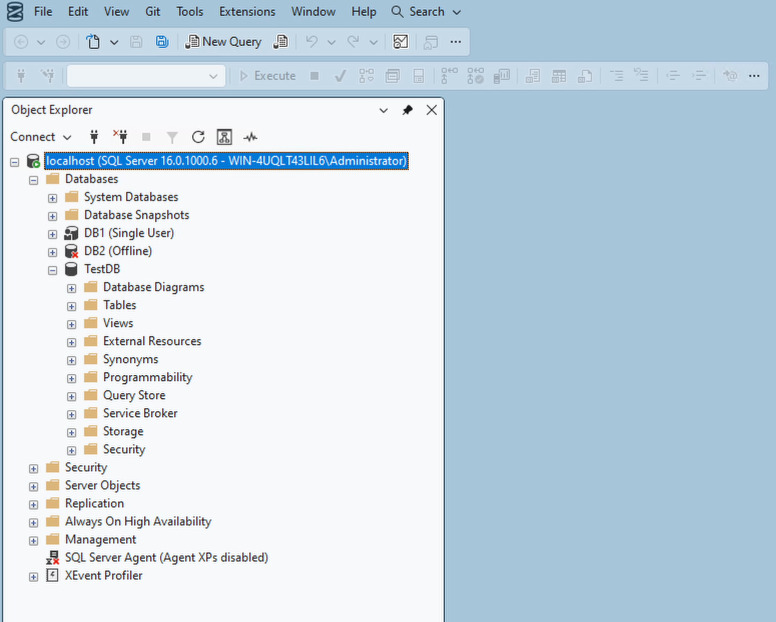The height and width of the screenshot is (622, 776).
Task: Select the Programmability folder
Action: 147,377
